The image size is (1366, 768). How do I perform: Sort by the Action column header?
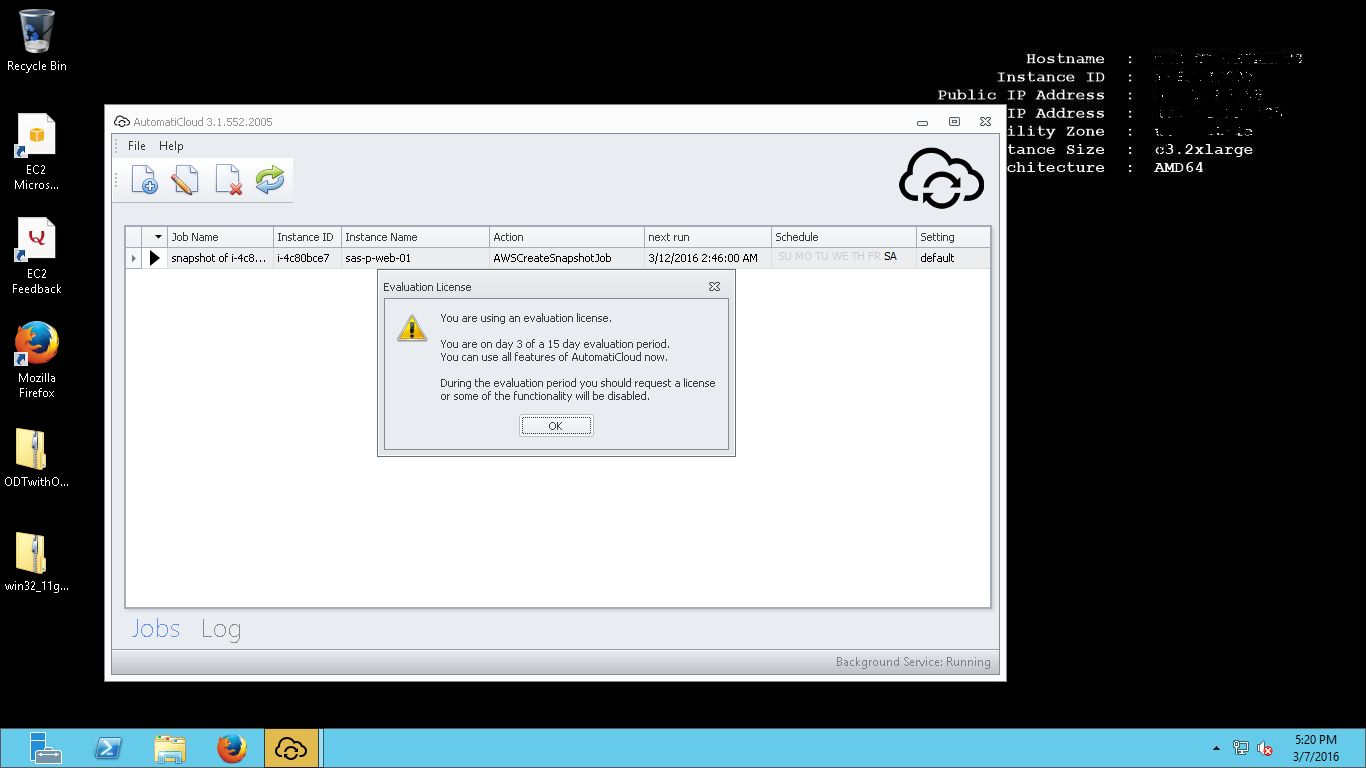click(x=567, y=237)
